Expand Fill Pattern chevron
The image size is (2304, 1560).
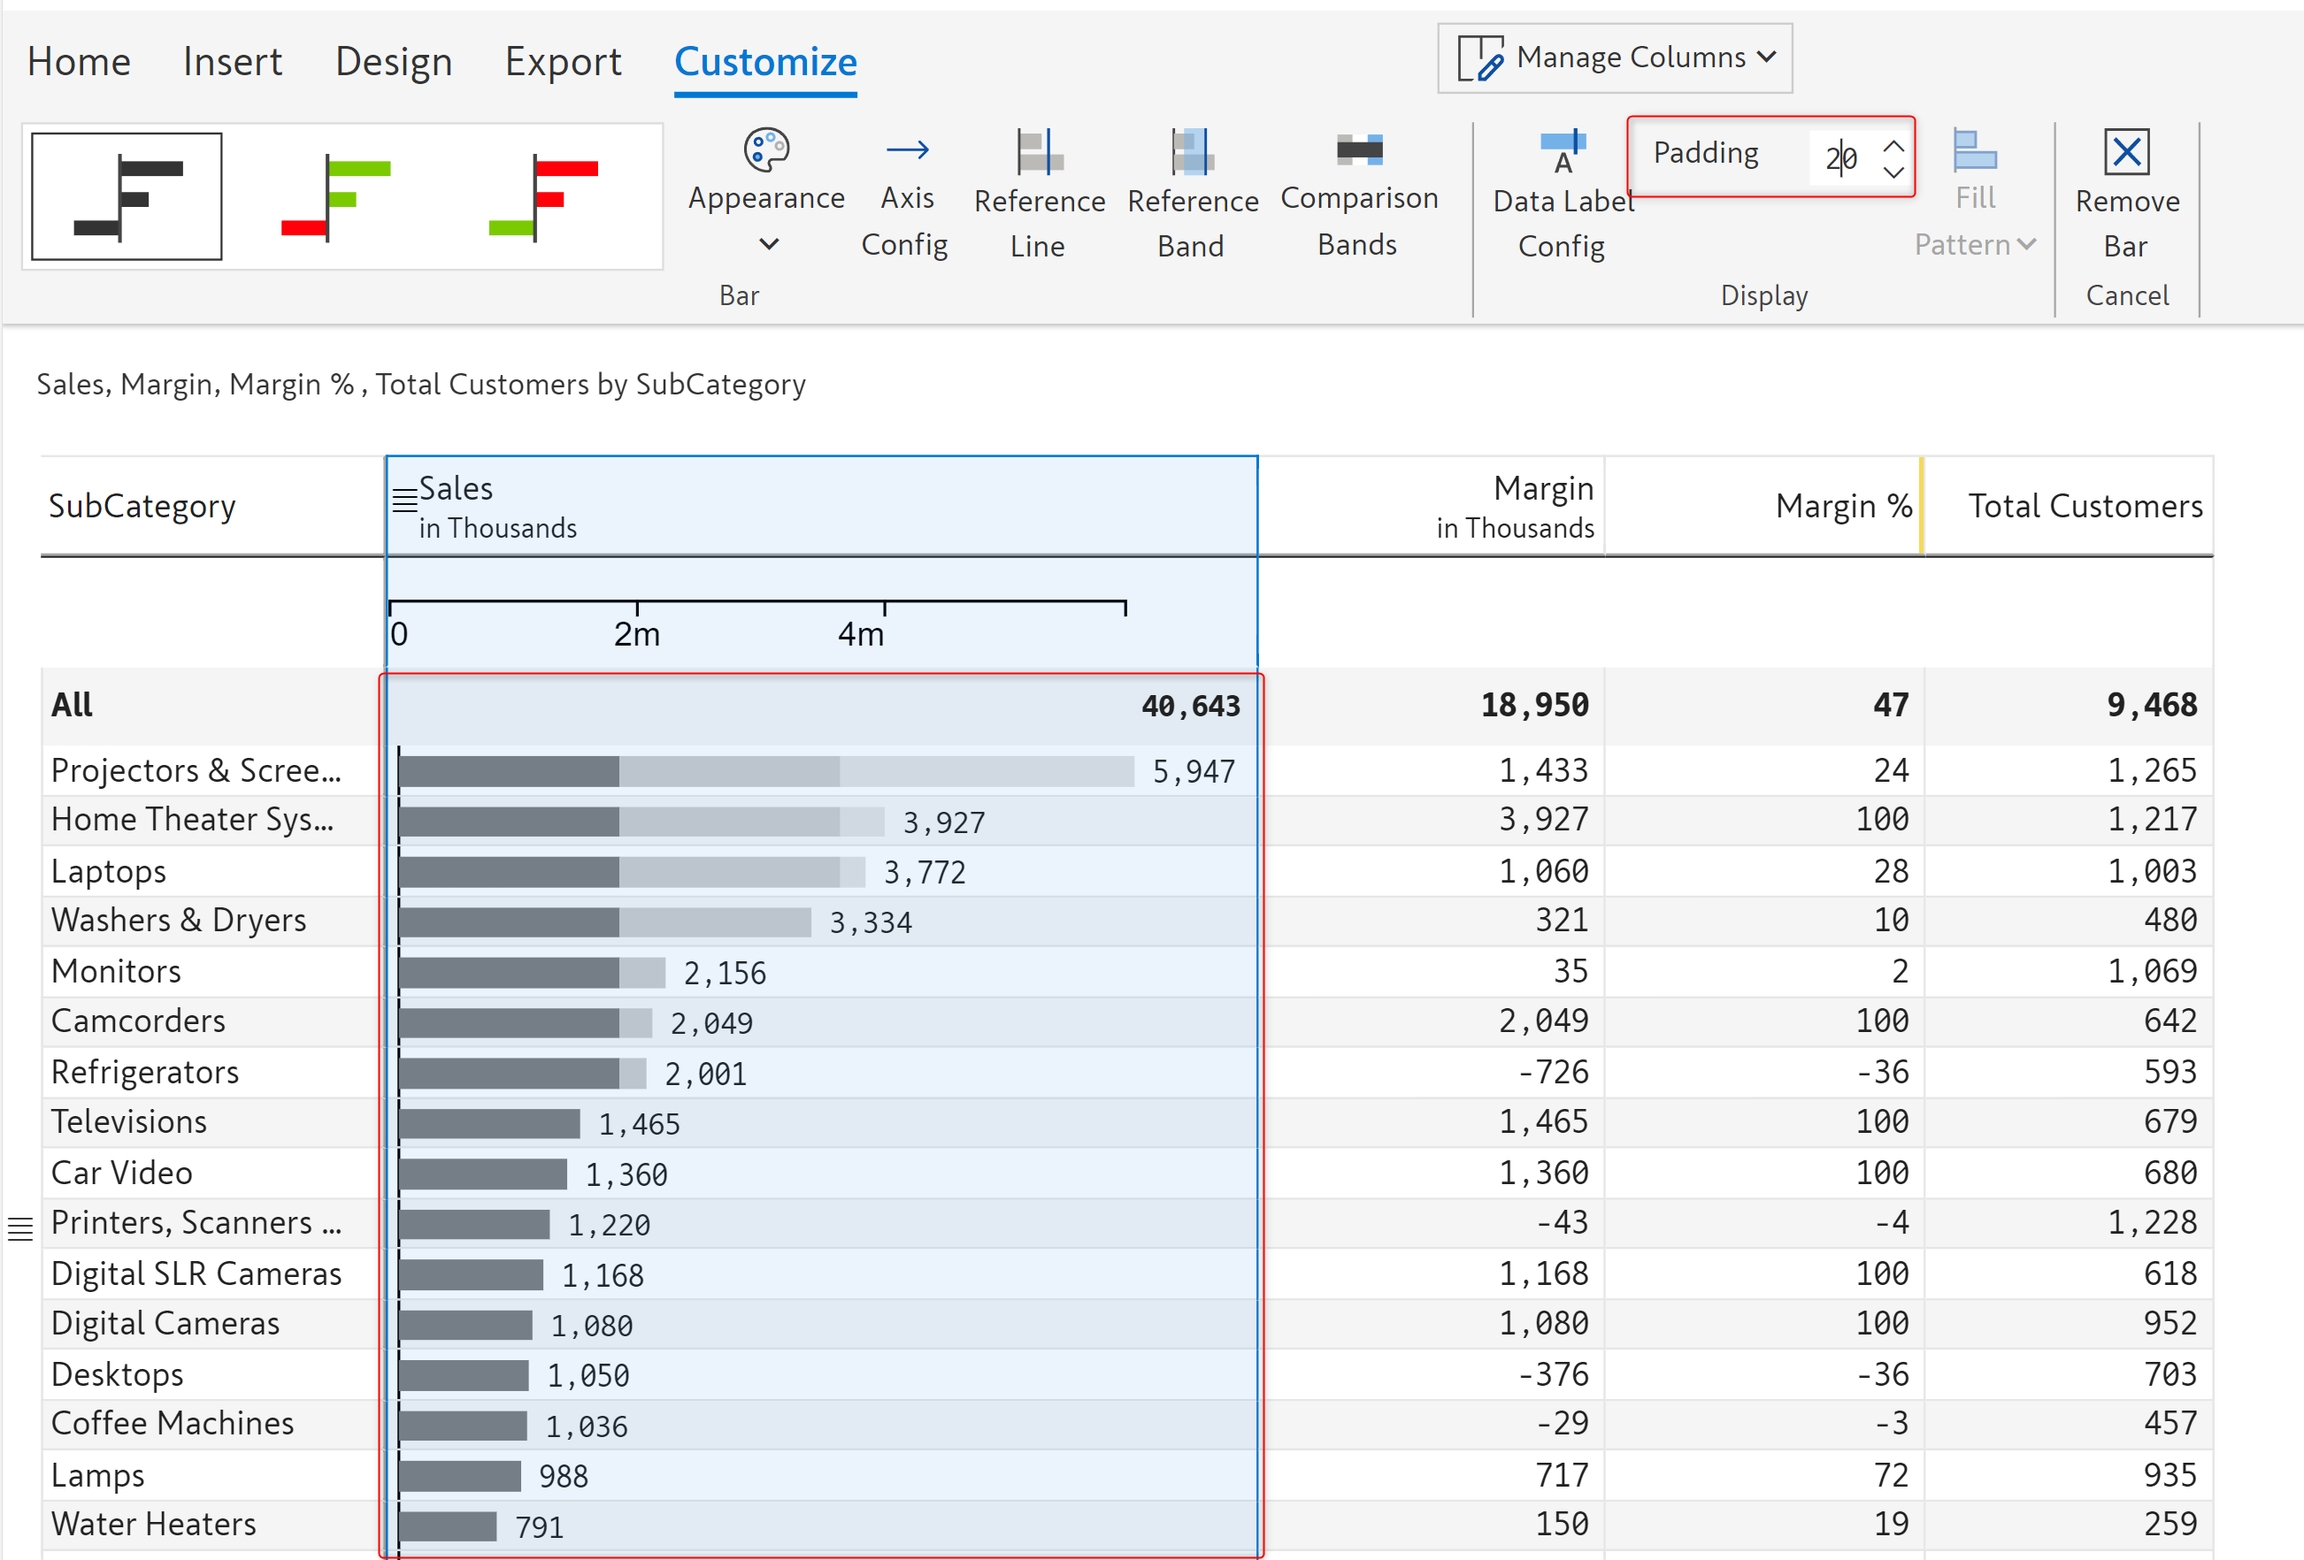[2027, 244]
